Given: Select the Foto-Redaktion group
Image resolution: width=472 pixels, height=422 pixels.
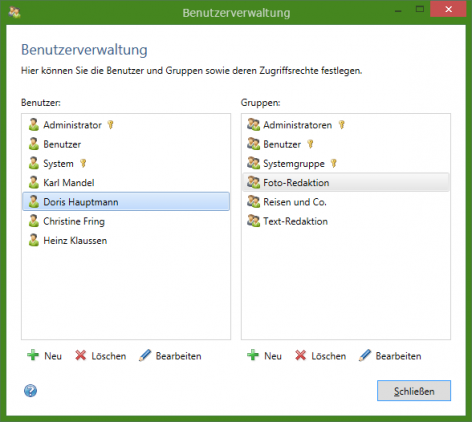Looking at the screenshot, I should click(346, 182).
